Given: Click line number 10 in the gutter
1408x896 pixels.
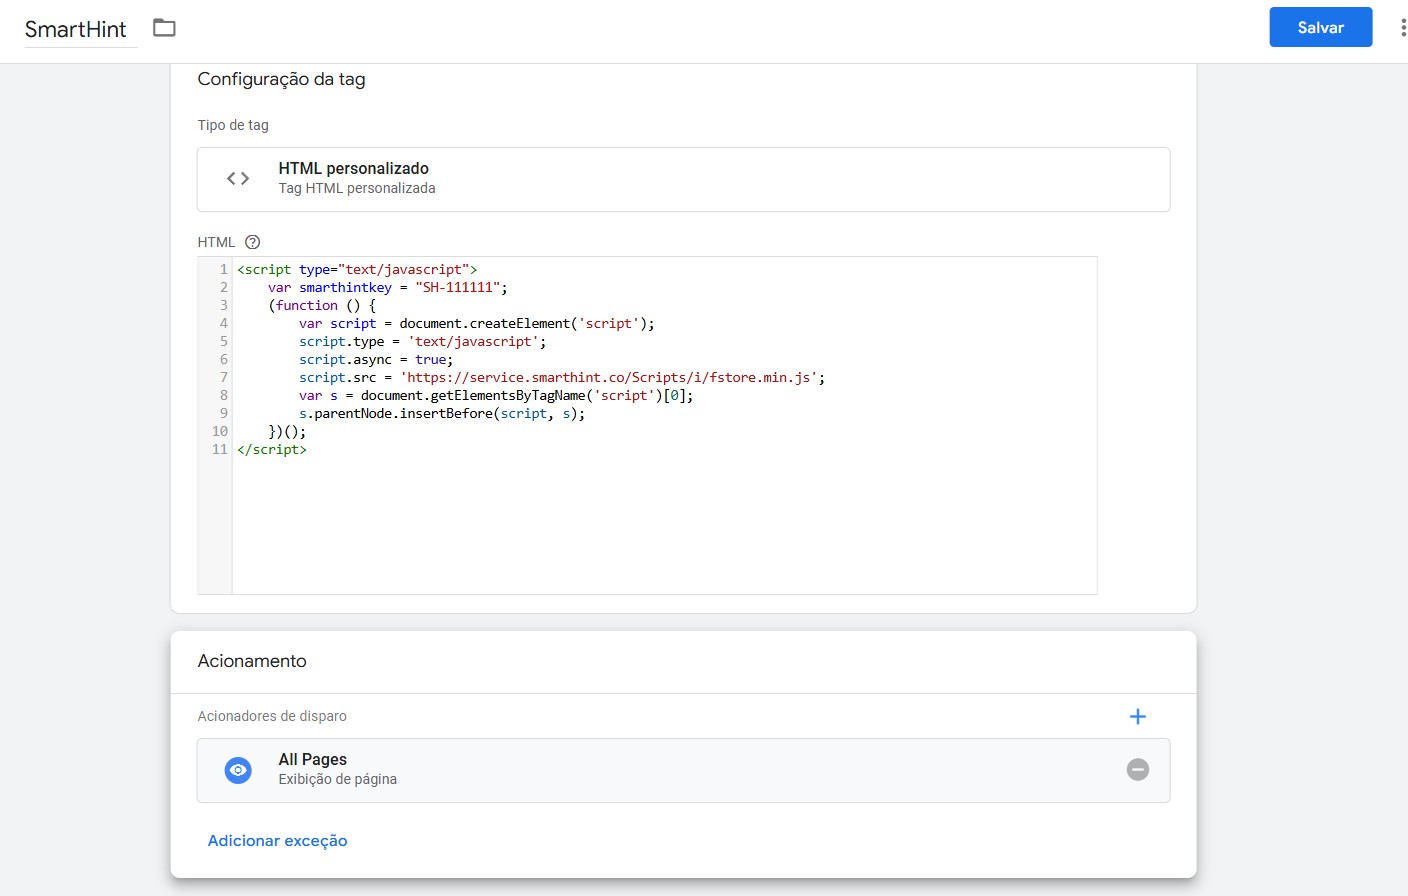Looking at the screenshot, I should tap(220, 431).
